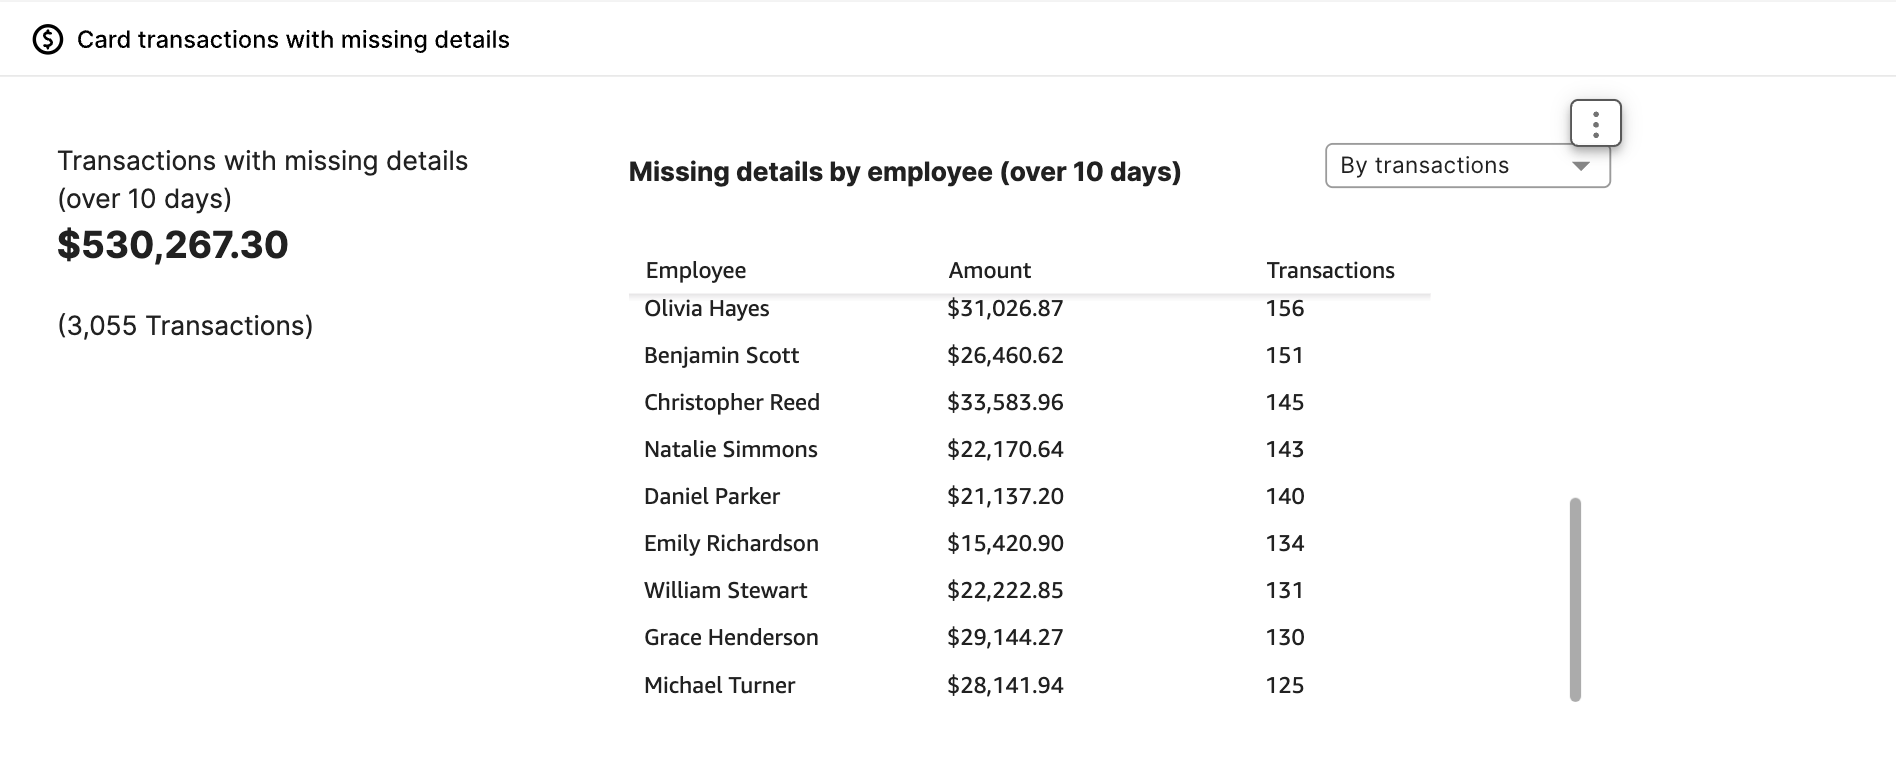Sort table by the Amount column header
The image size is (1896, 784).
tap(989, 270)
